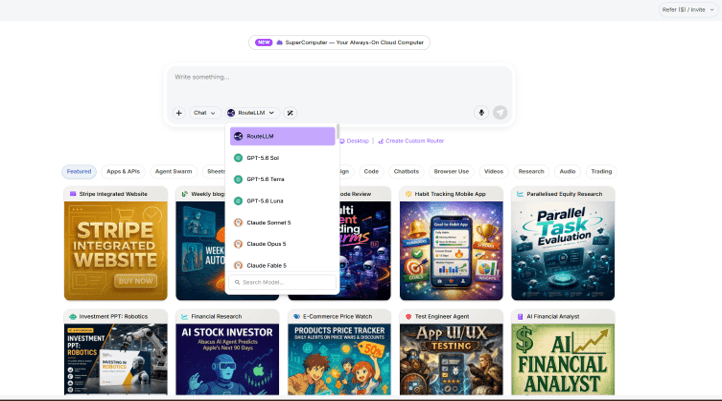Click the Investment PPT: Robotics card icon
Image resolution: width=722 pixels, height=401 pixels.
(72, 316)
